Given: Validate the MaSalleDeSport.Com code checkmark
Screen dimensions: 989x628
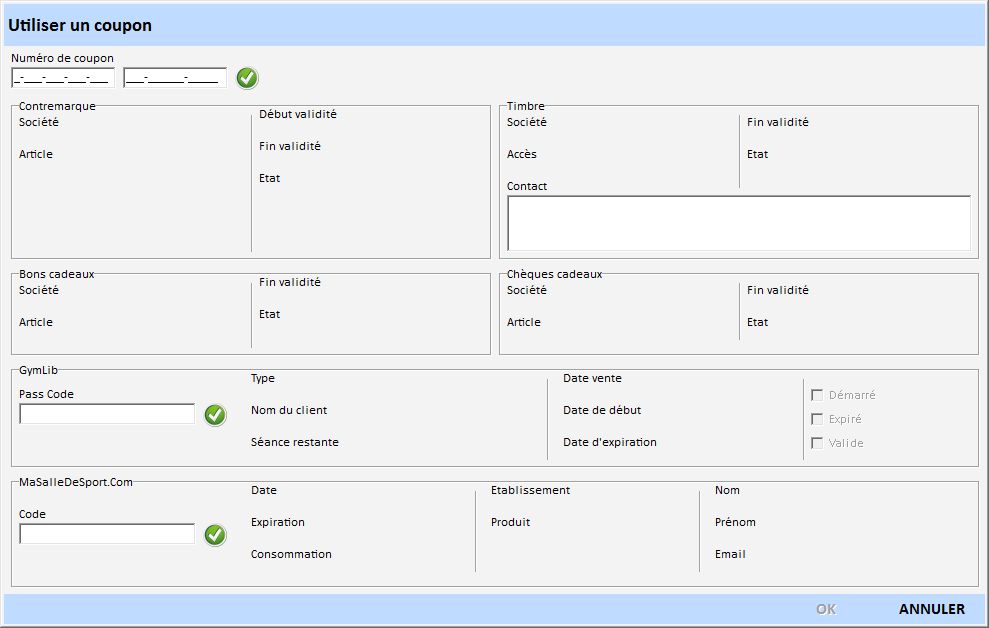Looking at the screenshot, I should tap(215, 535).
